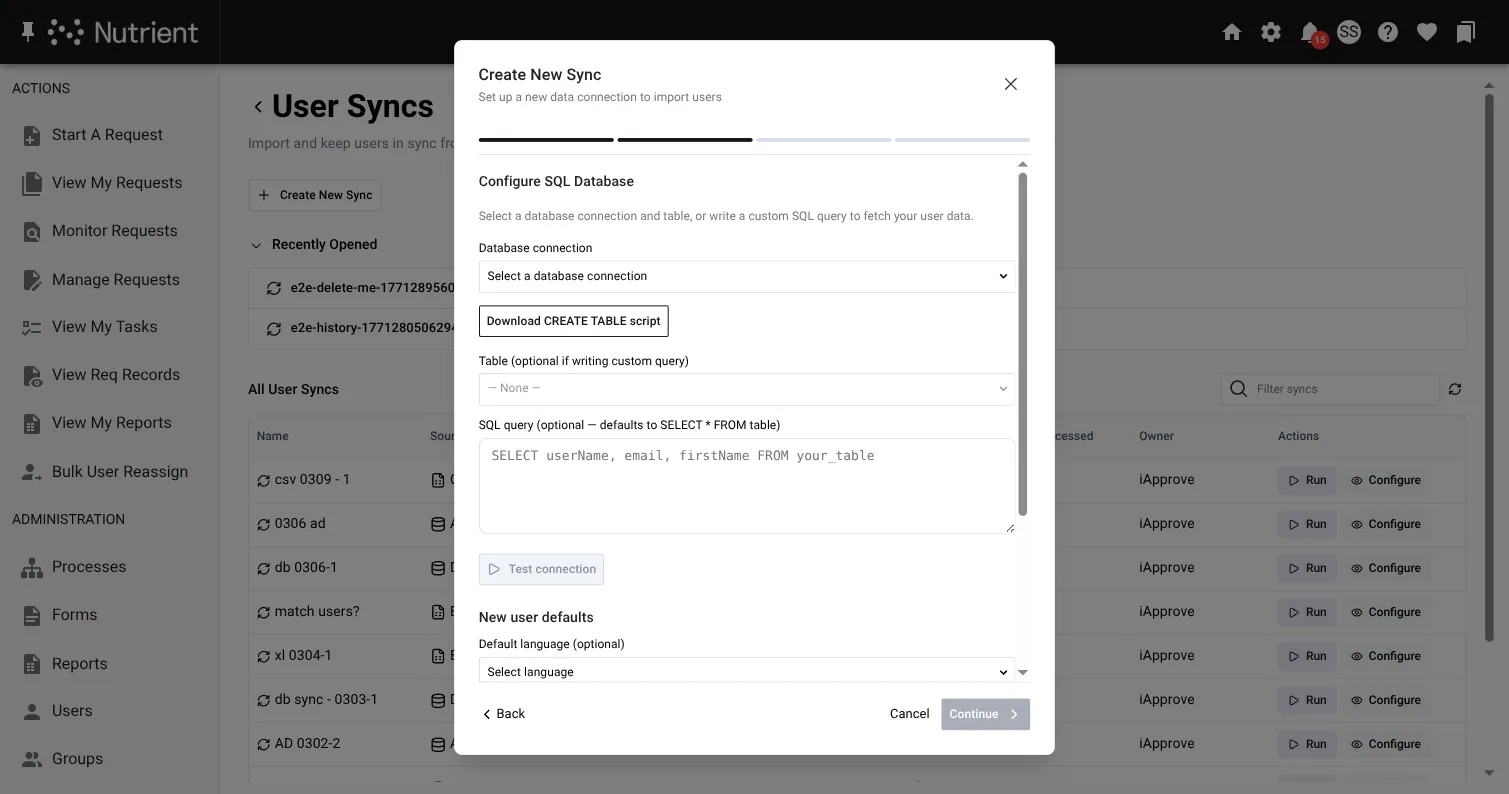Open the SS user avatar

(1349, 32)
